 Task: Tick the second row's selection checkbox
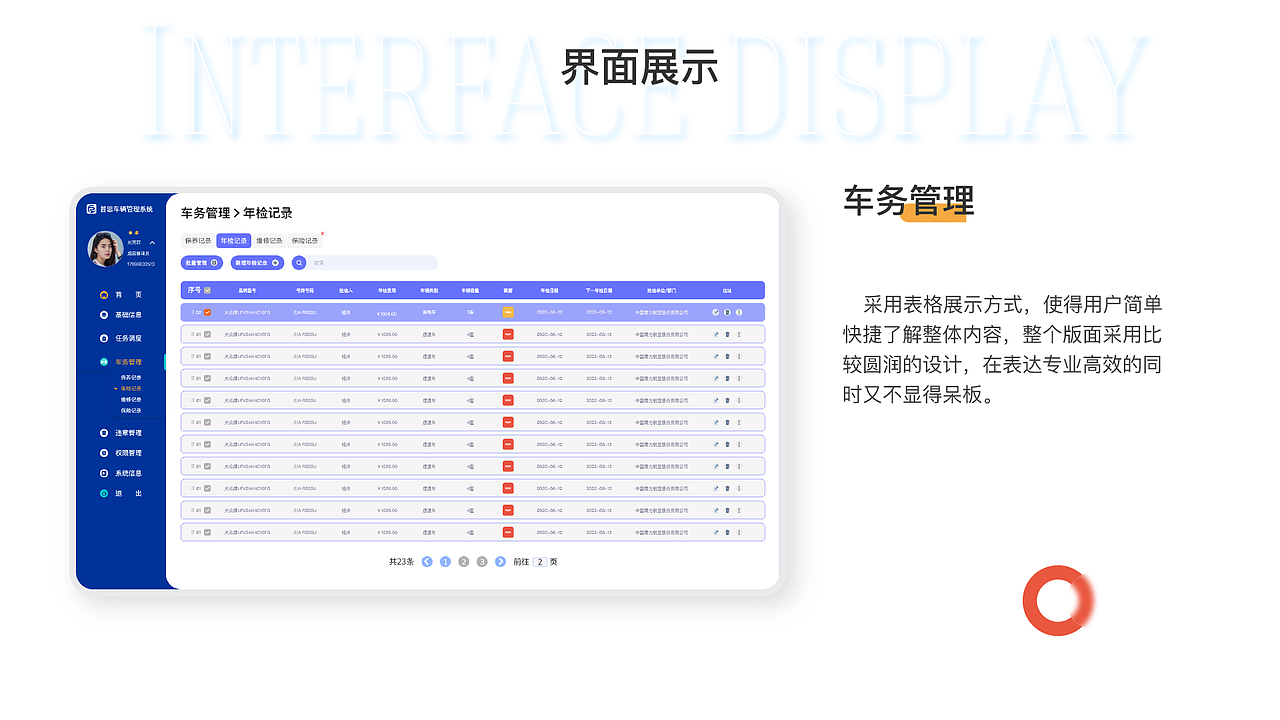[207, 334]
